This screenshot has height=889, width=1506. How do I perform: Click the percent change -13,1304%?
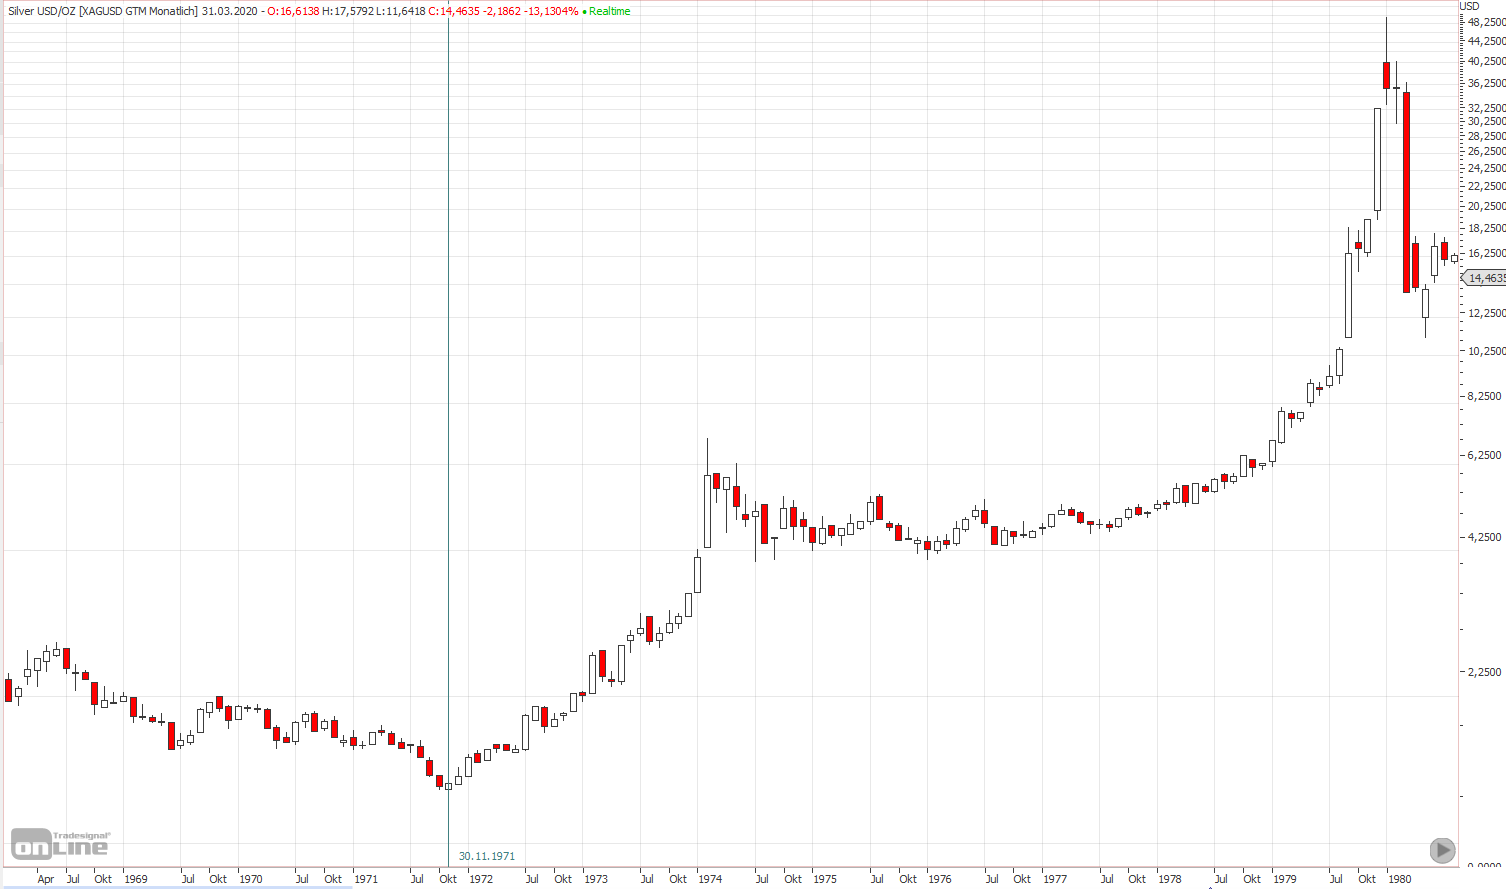pyautogui.click(x=551, y=11)
